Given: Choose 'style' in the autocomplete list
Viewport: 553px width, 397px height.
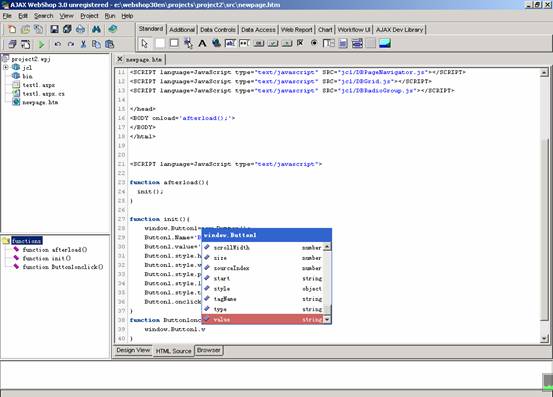Looking at the screenshot, I should [262, 289].
